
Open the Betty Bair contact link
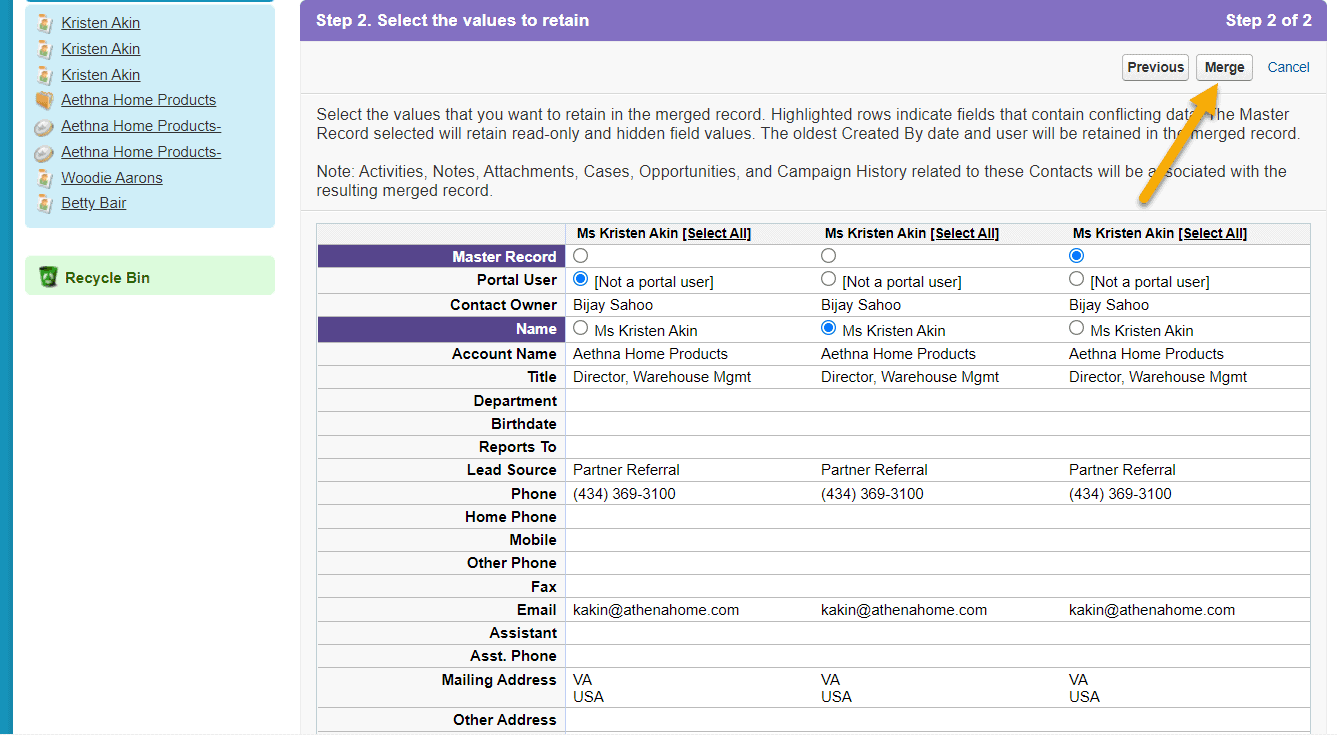94,202
